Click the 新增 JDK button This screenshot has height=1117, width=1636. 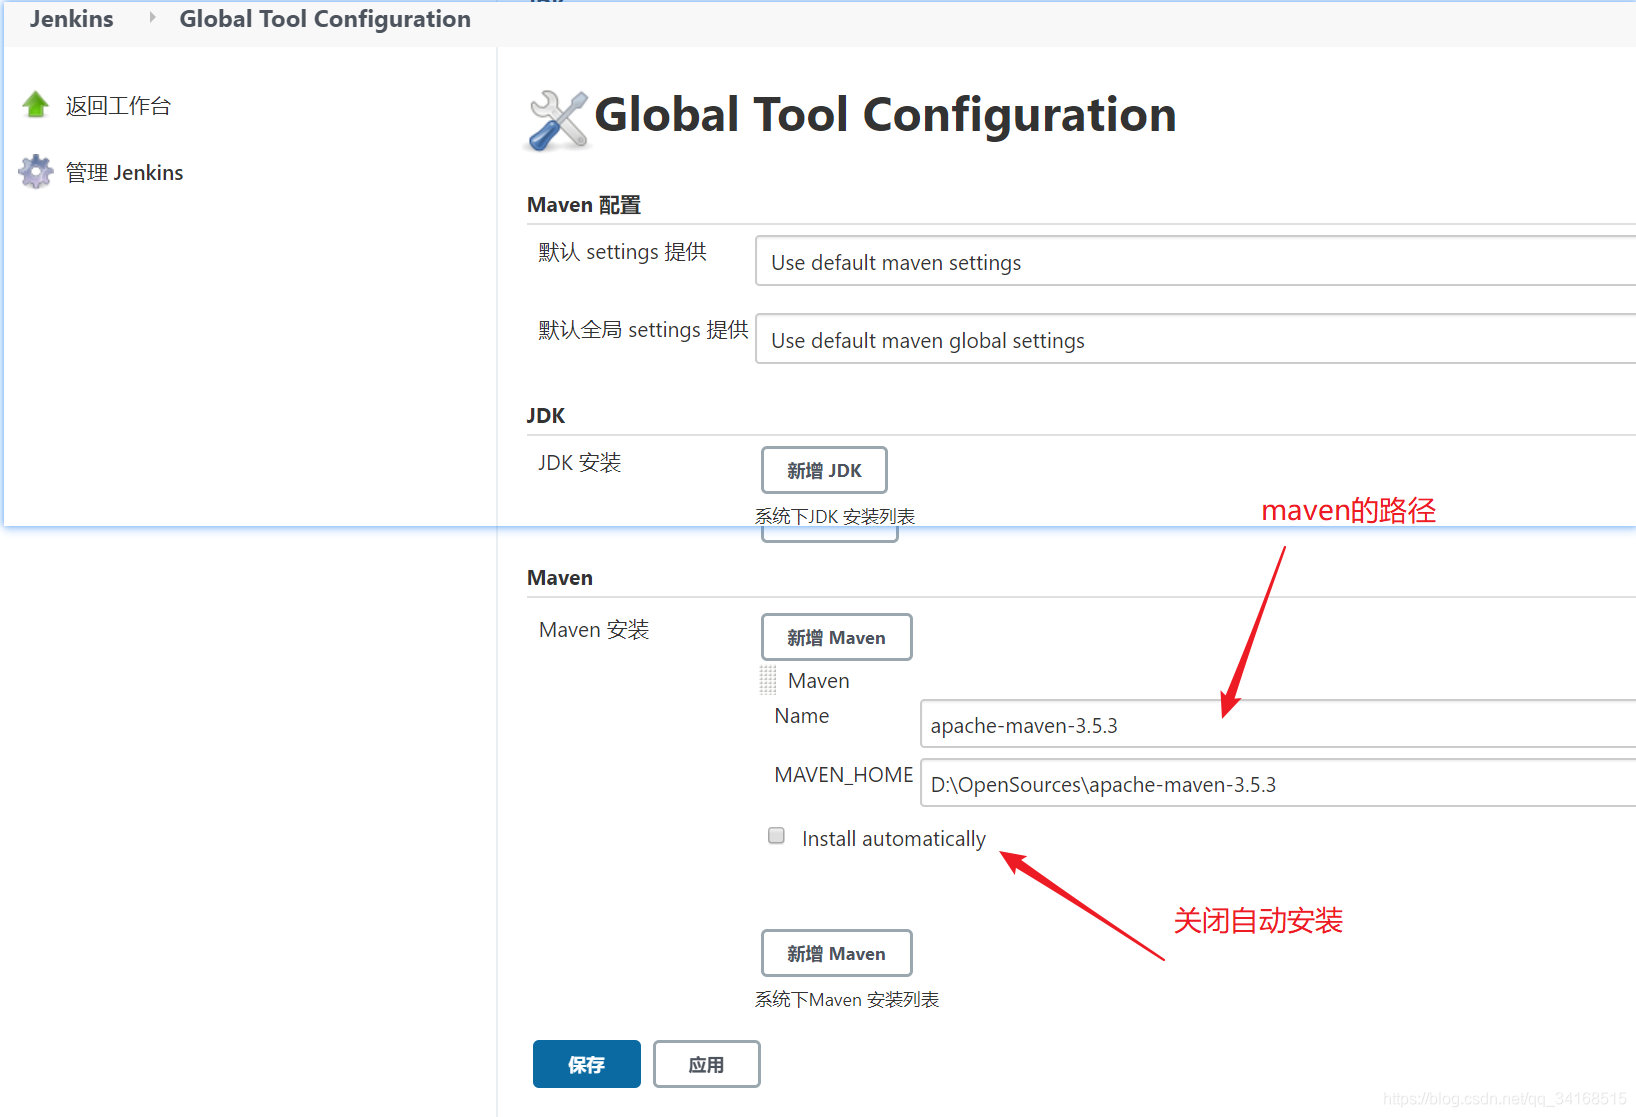click(x=824, y=470)
